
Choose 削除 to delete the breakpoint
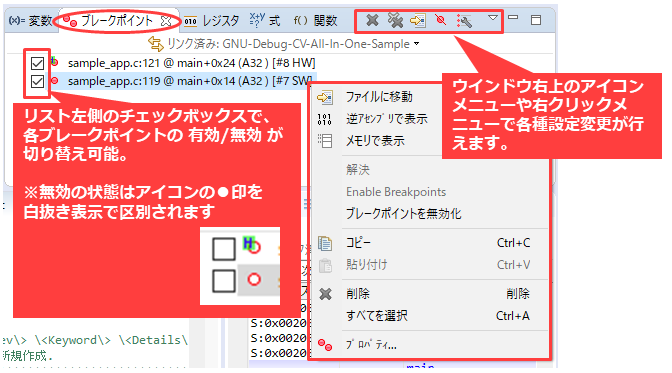(x=431, y=294)
